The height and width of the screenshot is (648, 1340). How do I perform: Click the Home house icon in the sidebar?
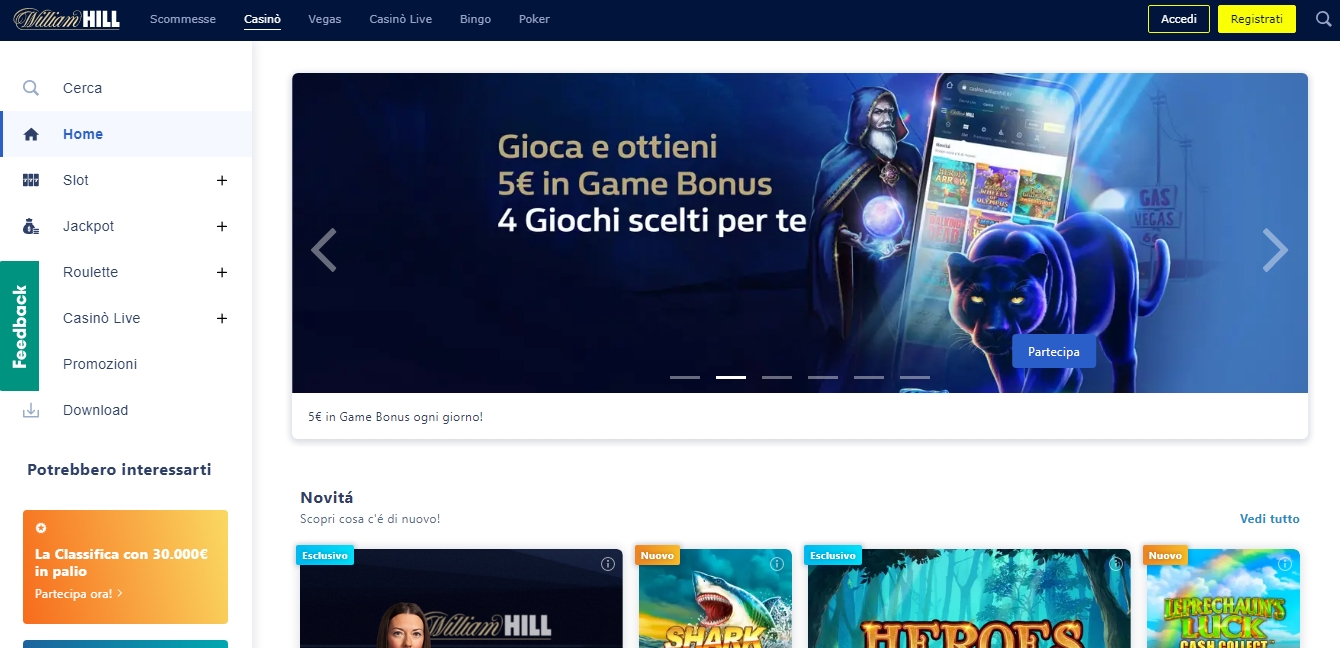(31, 134)
